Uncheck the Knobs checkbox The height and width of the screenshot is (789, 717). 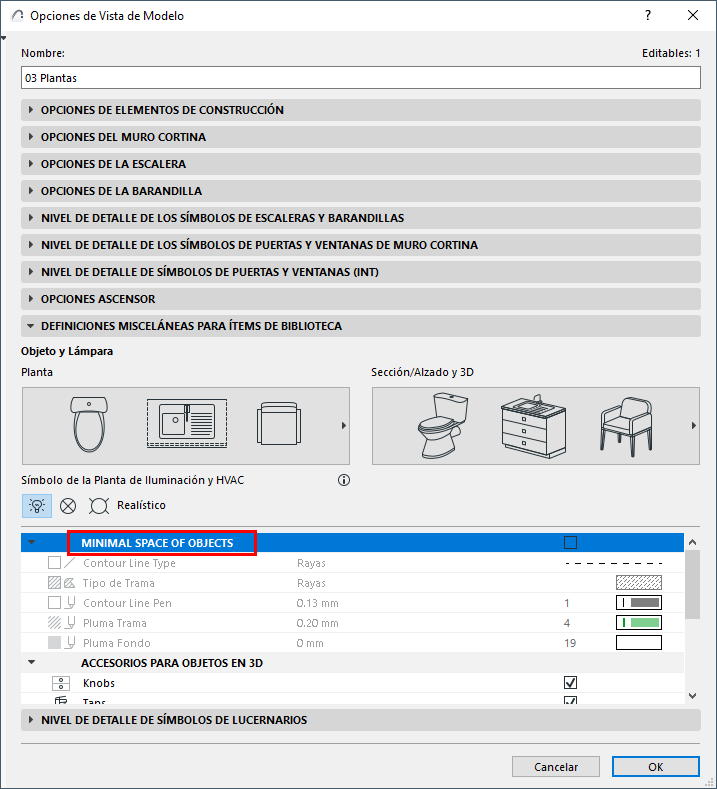click(x=571, y=683)
